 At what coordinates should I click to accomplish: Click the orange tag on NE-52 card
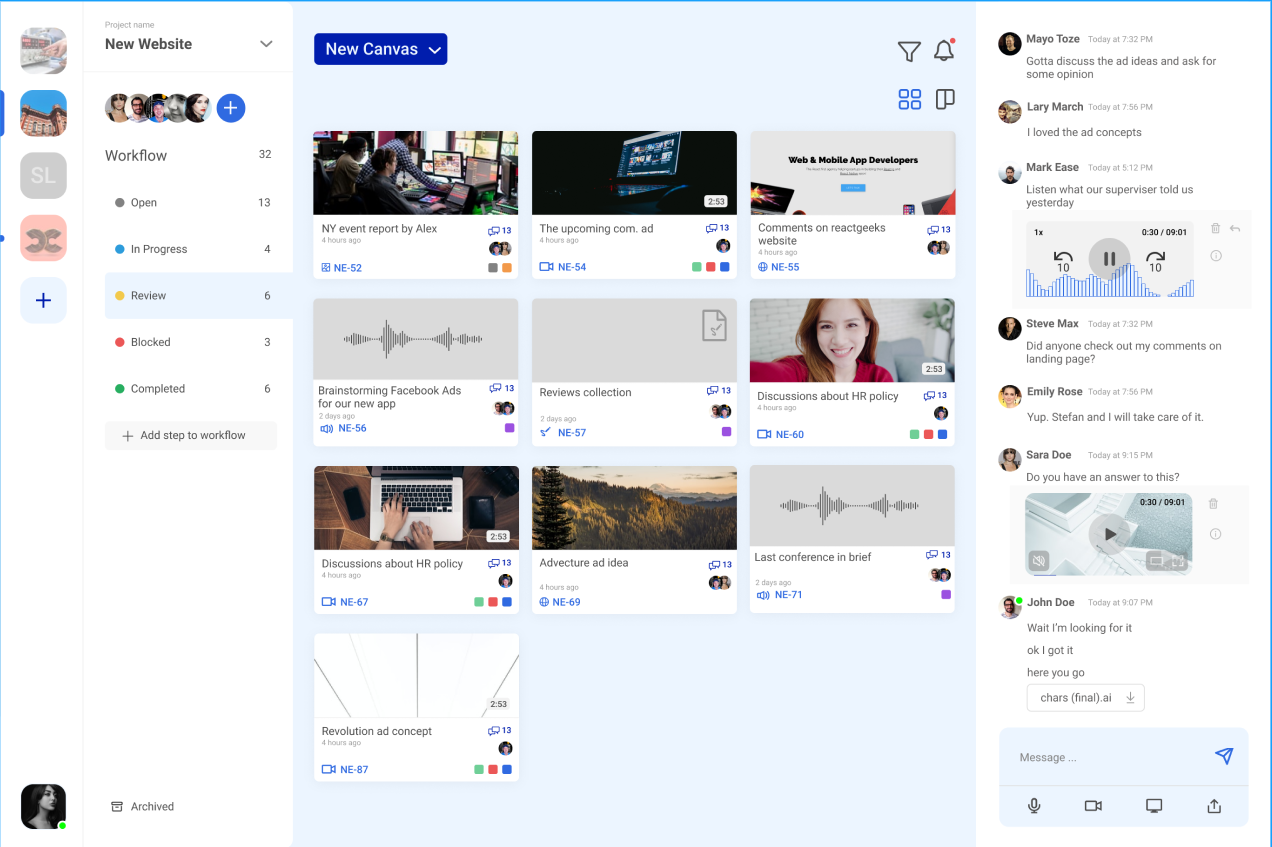[507, 268]
